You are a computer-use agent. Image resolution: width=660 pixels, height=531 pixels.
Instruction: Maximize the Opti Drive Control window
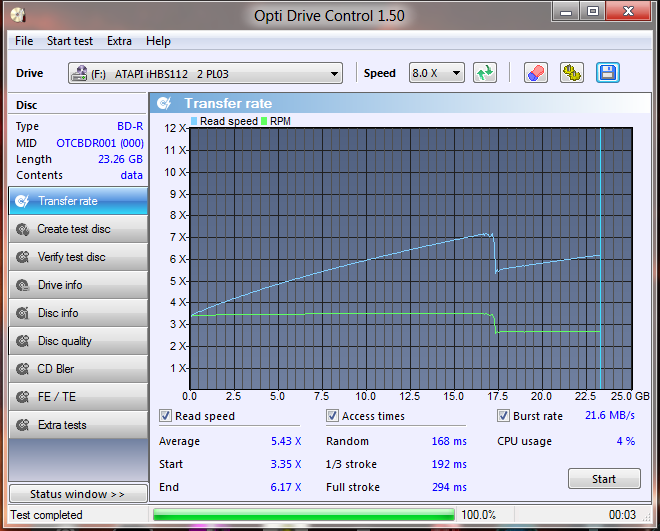pyautogui.click(x=593, y=12)
